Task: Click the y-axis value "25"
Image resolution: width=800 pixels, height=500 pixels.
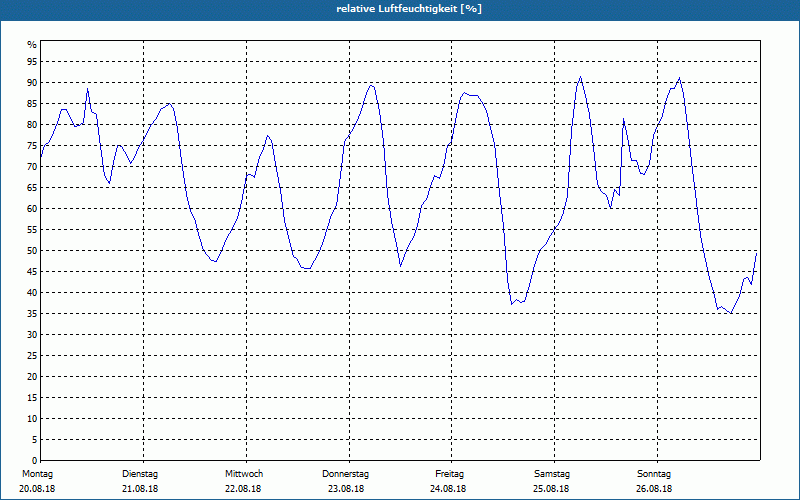Action: (x=32, y=356)
